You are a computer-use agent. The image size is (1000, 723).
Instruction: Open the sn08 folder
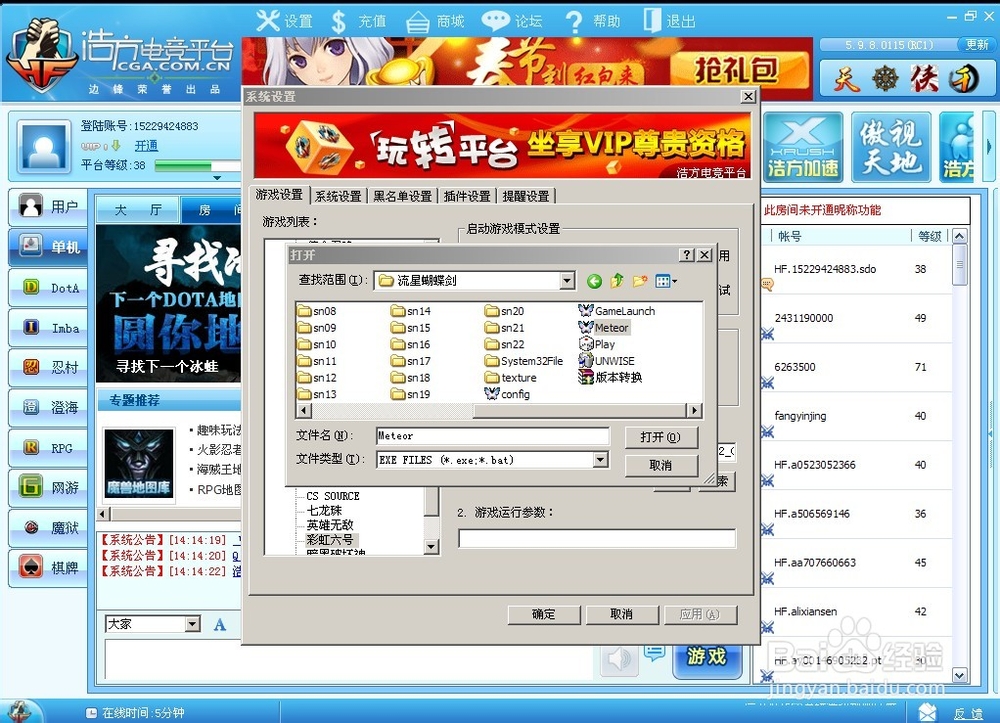click(x=316, y=311)
